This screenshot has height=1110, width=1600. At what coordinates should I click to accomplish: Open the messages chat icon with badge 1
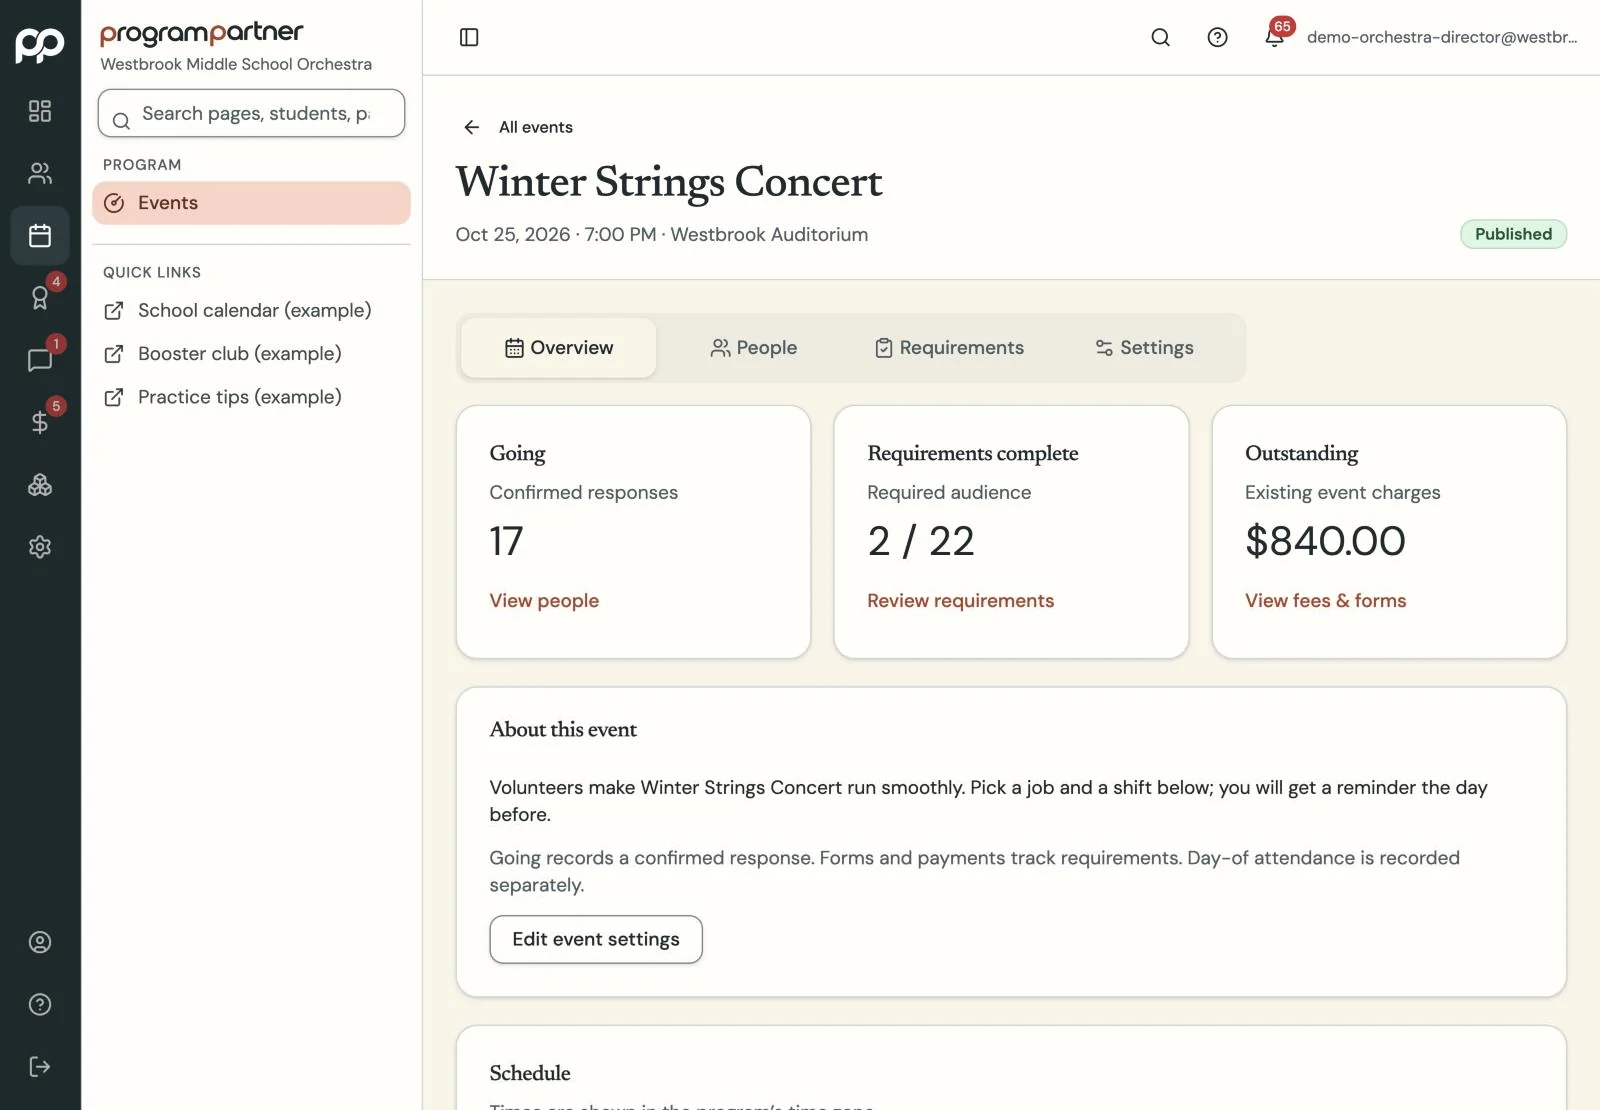[40, 360]
